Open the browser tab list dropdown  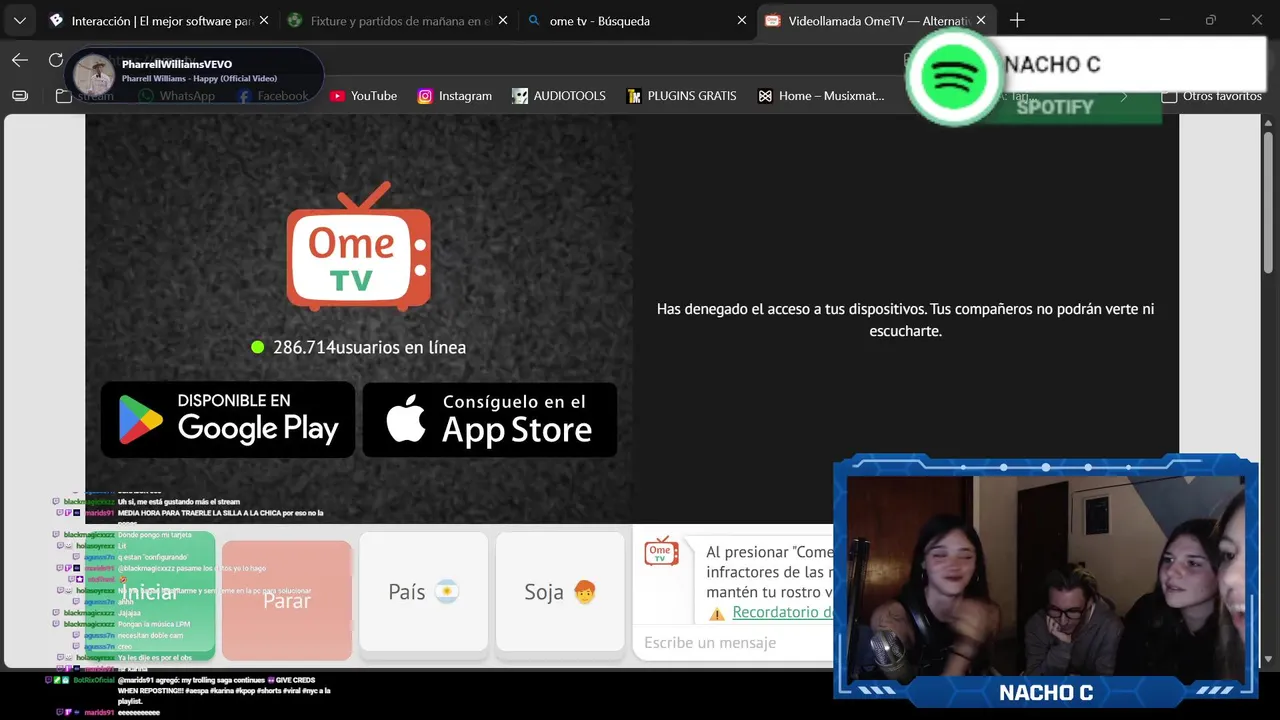[19, 20]
